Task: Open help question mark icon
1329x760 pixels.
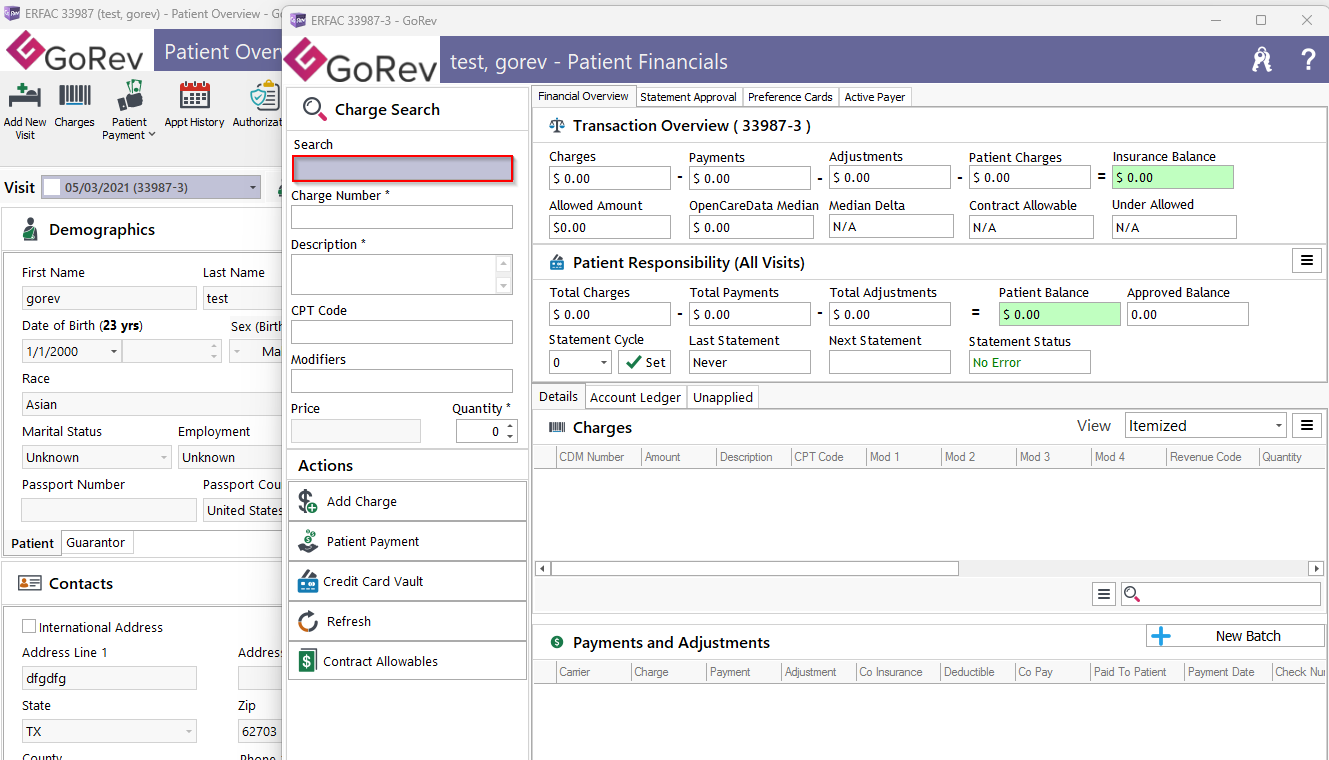Action: pos(1307,60)
